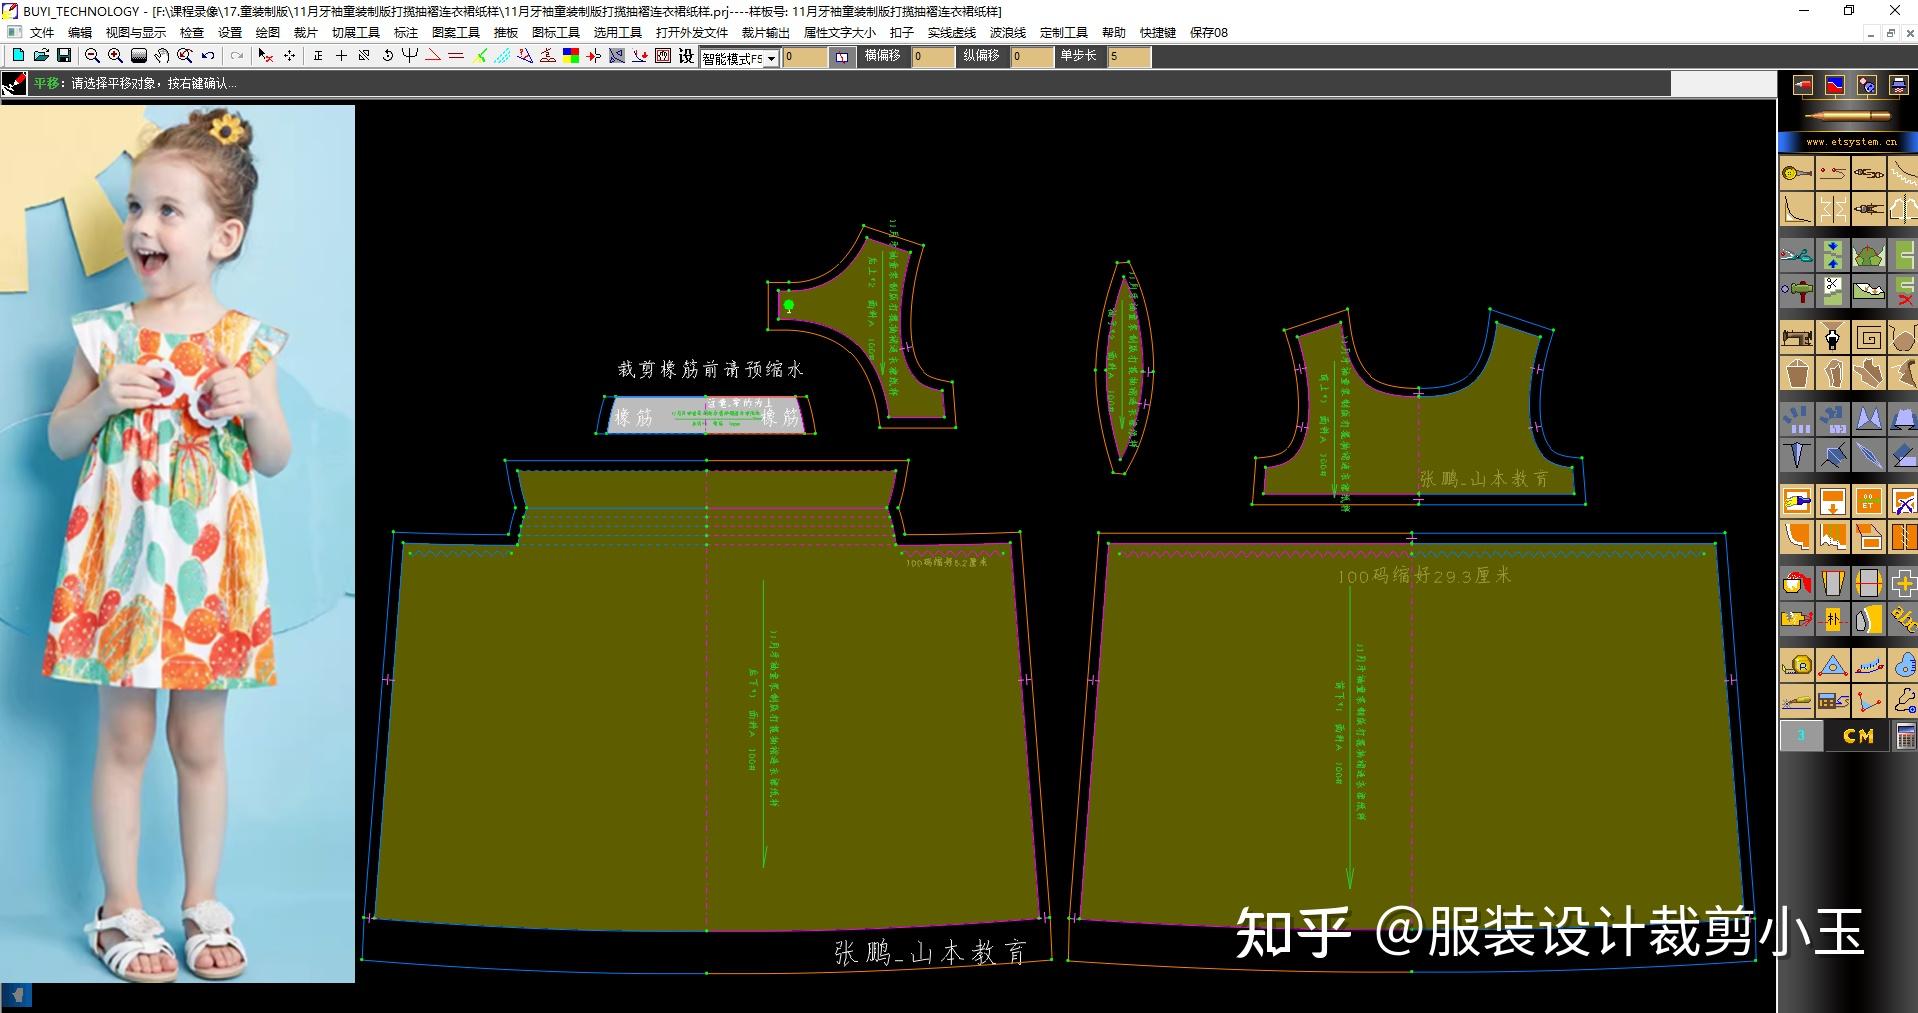Screen dimensions: 1918x1013
Task: Click the New file icon in toolbar
Action: point(18,55)
